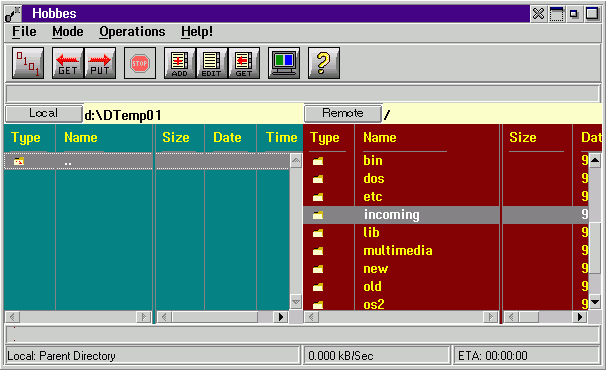Click the monitor connect toolbar icon
Image resolution: width=606 pixels, height=370 pixels.
pyautogui.click(x=284, y=63)
